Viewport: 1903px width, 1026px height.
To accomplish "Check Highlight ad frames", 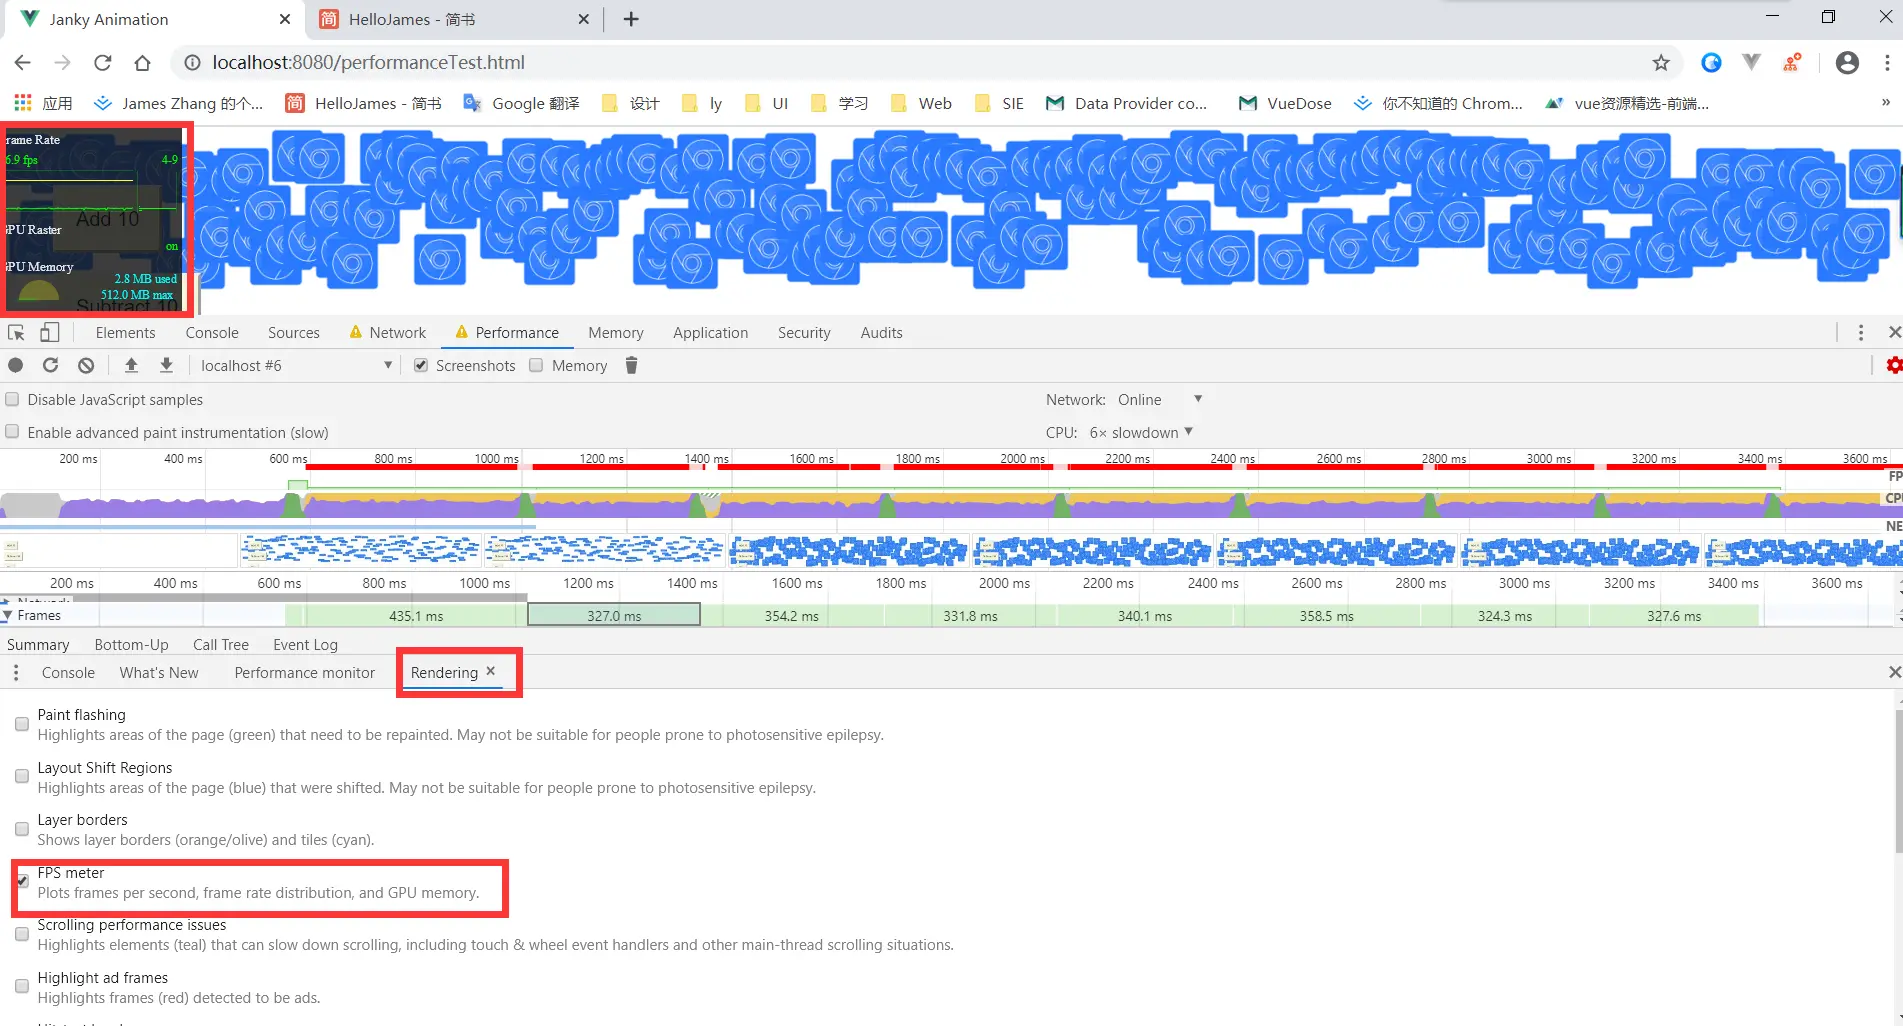I will click(22, 986).
